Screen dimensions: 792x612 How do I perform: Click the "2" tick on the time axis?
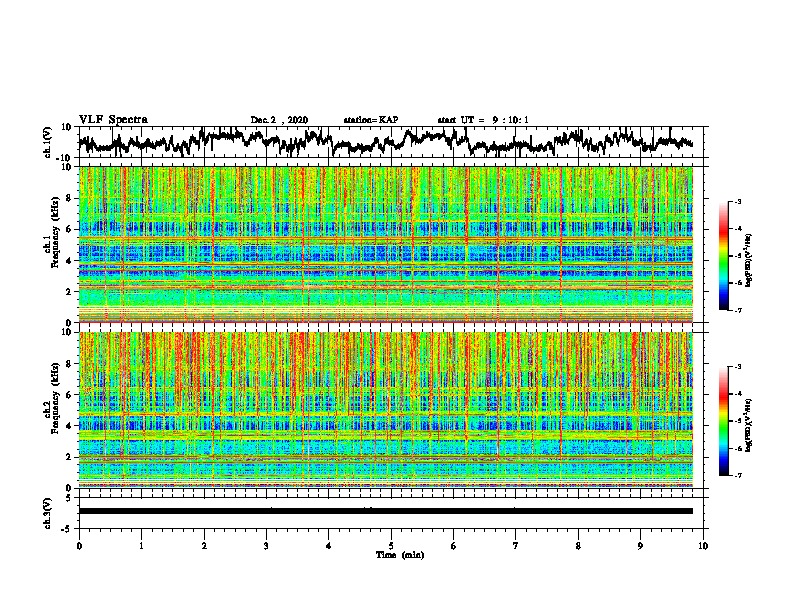click(x=204, y=546)
